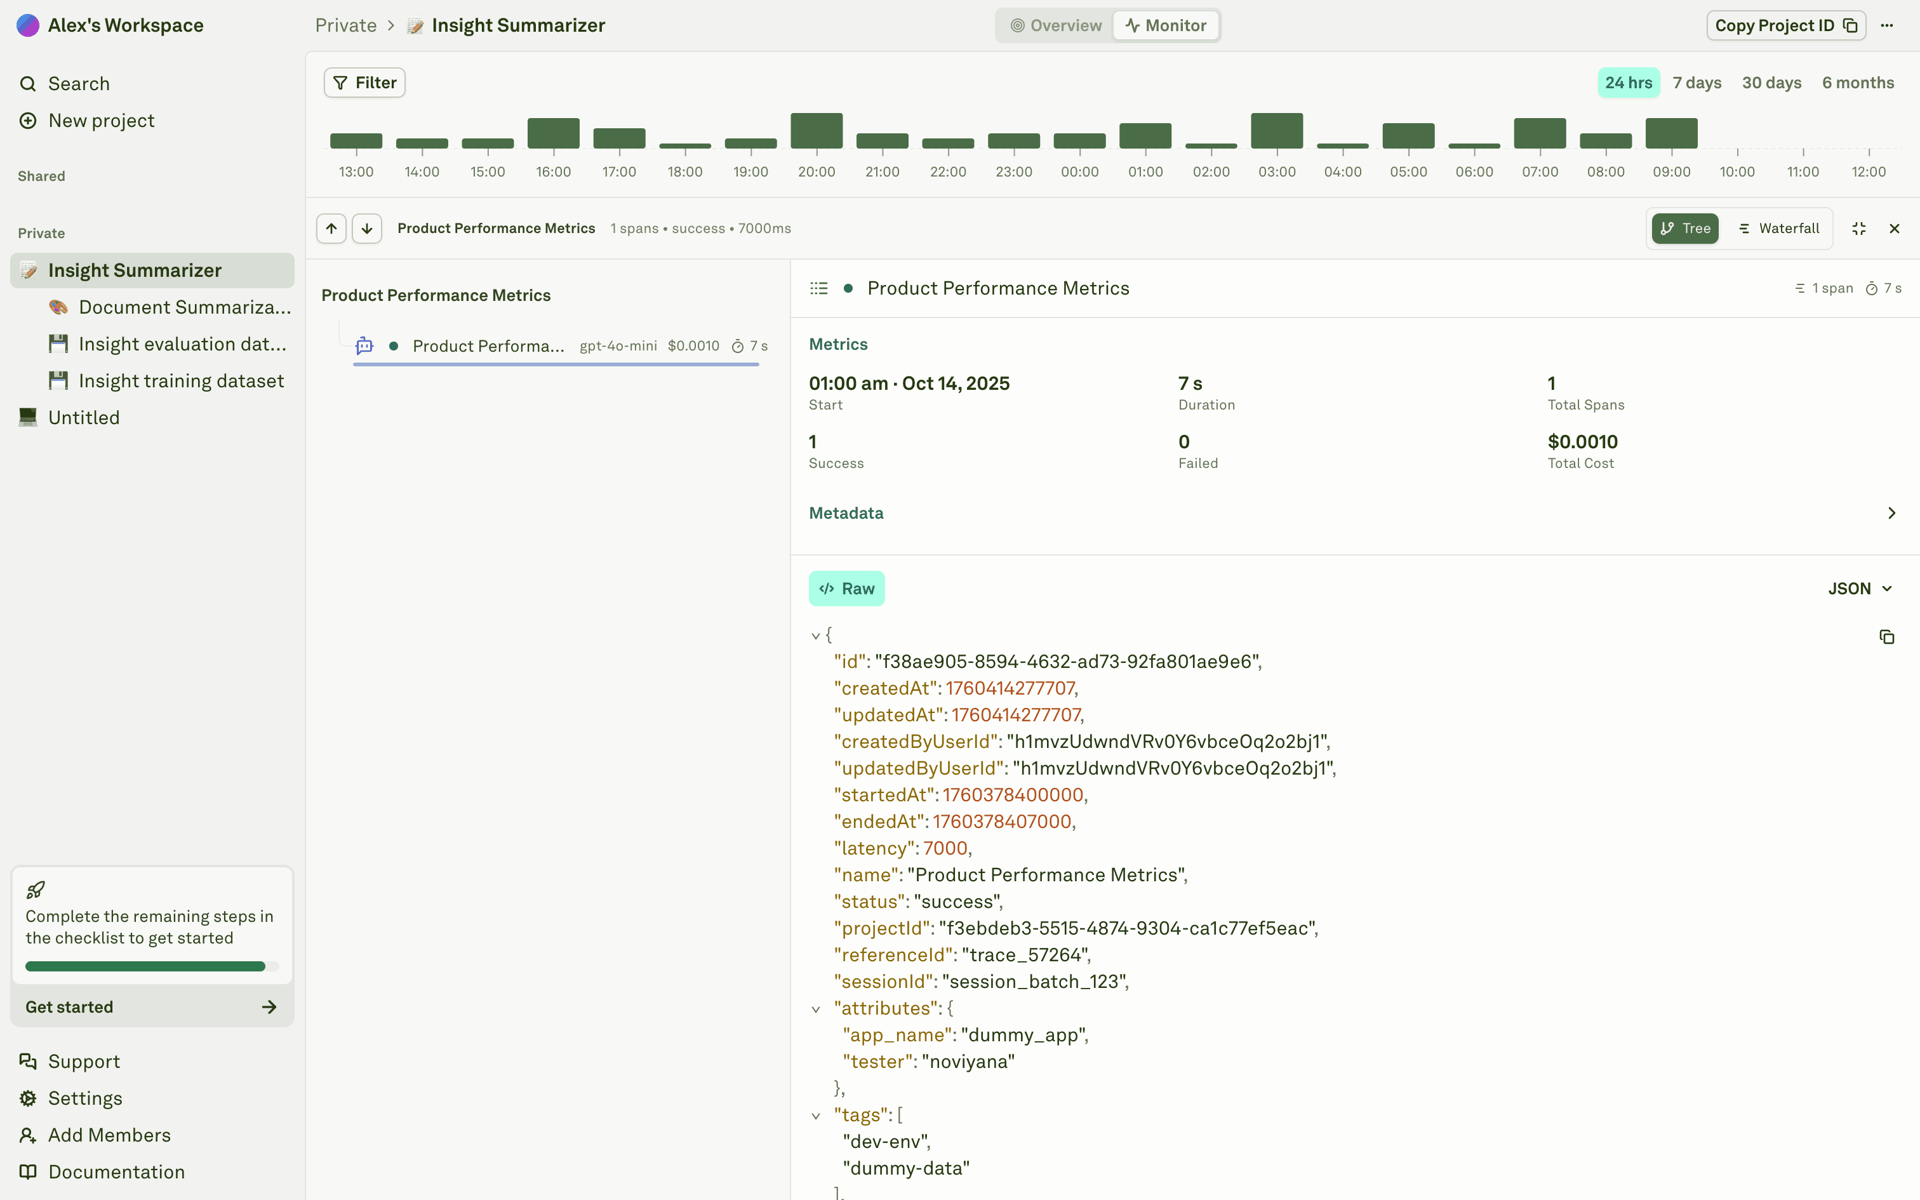Click the "sessionId" value session_batch_123

(1032, 983)
